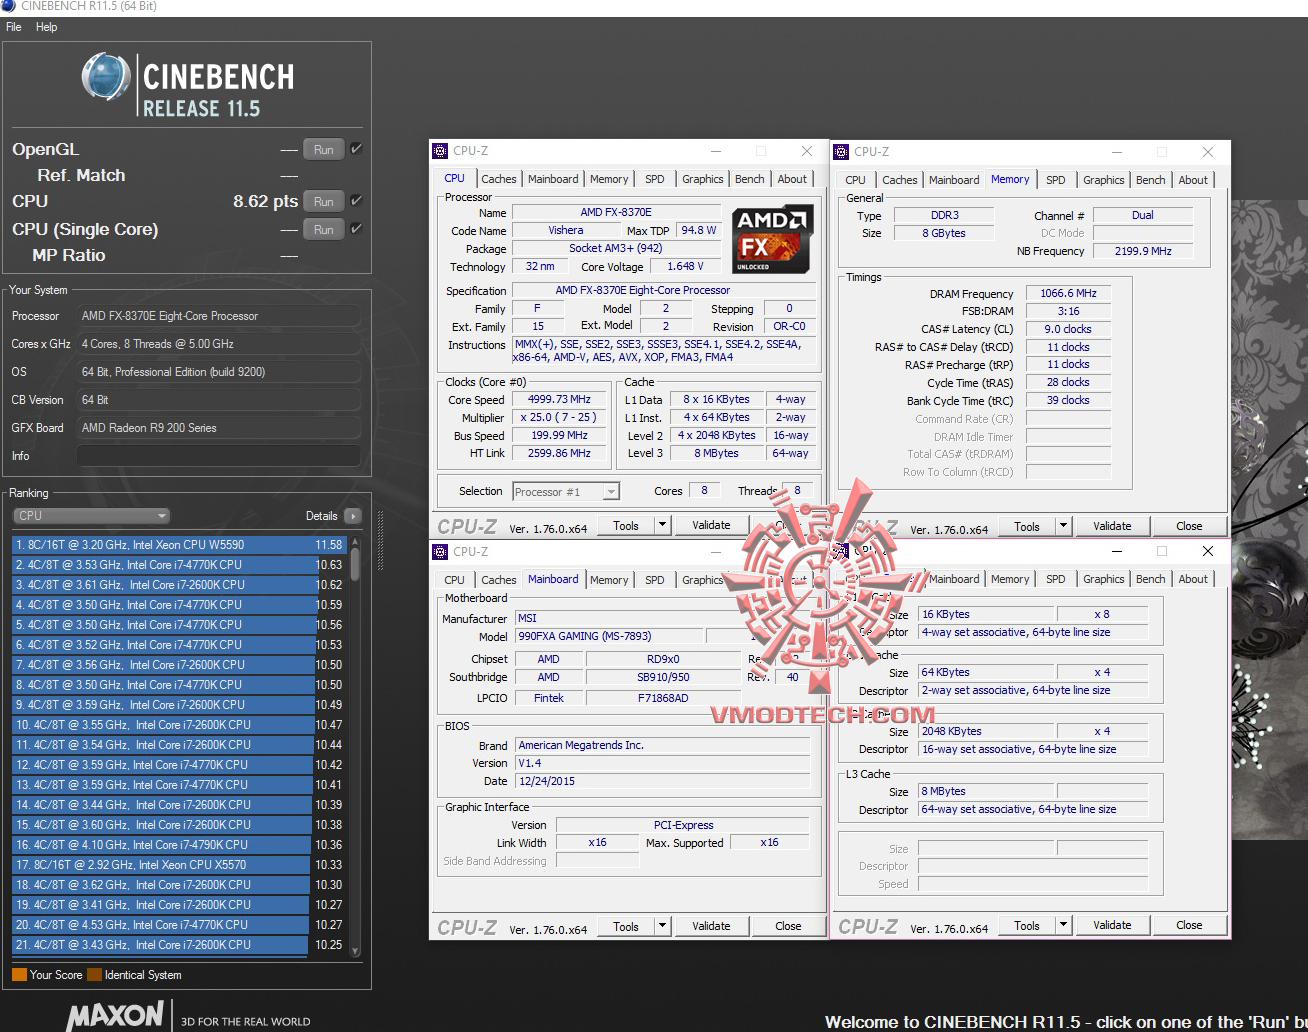1308x1032 pixels.
Task: Open the Tools dropdown arrow in the Caches CPU-Z window
Action: pyautogui.click(x=1062, y=925)
